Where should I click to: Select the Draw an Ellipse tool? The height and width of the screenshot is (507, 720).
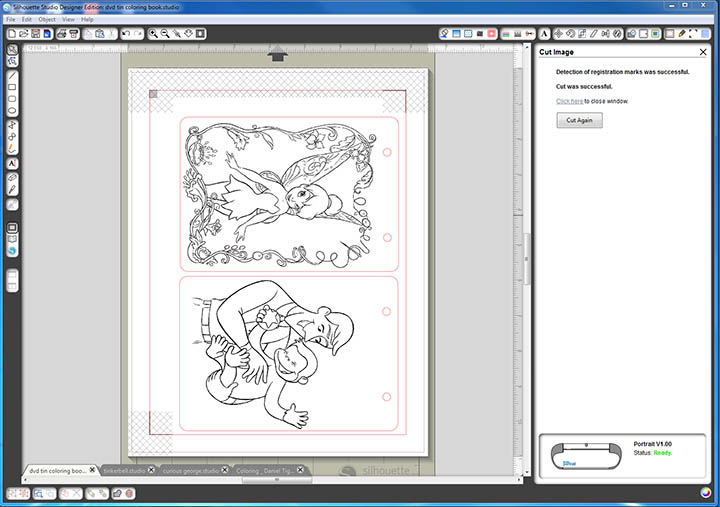[12, 111]
